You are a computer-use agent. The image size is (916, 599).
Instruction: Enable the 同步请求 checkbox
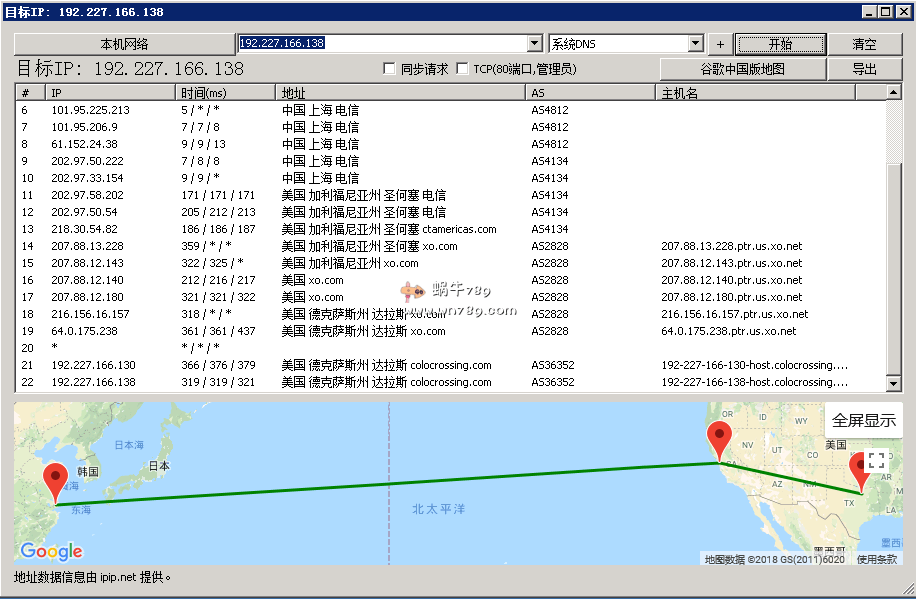[x=390, y=69]
